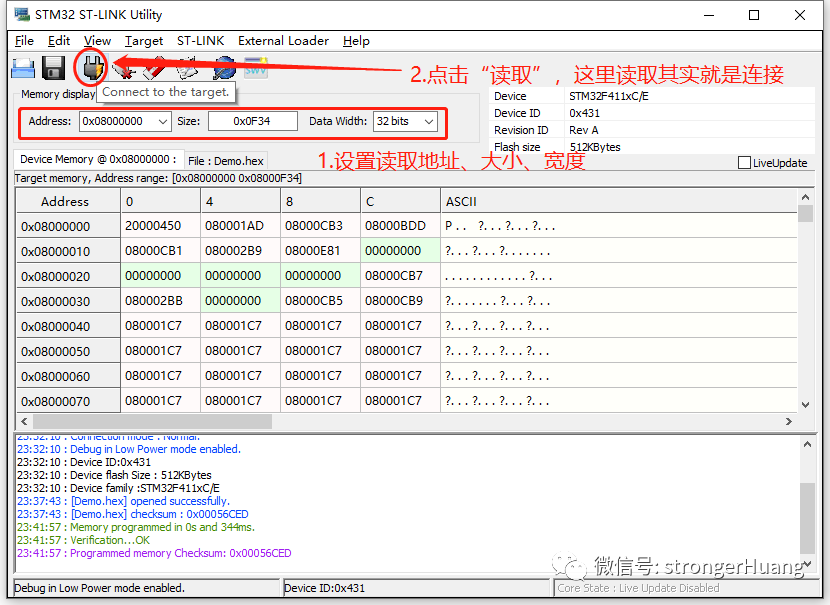Viewport: 830px width, 605px height.
Task: Click the Revision ID value Rev A
Action: [583, 130]
